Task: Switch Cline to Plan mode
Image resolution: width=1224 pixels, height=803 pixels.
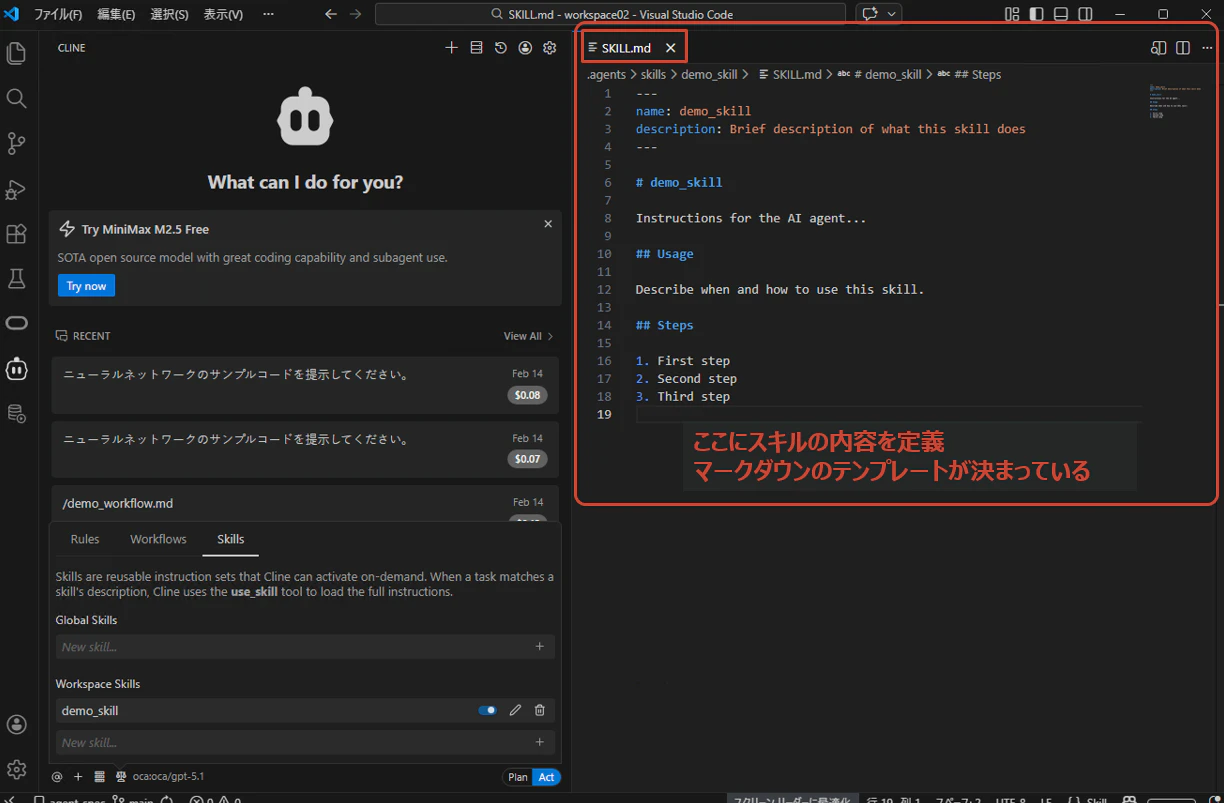Action: click(518, 777)
